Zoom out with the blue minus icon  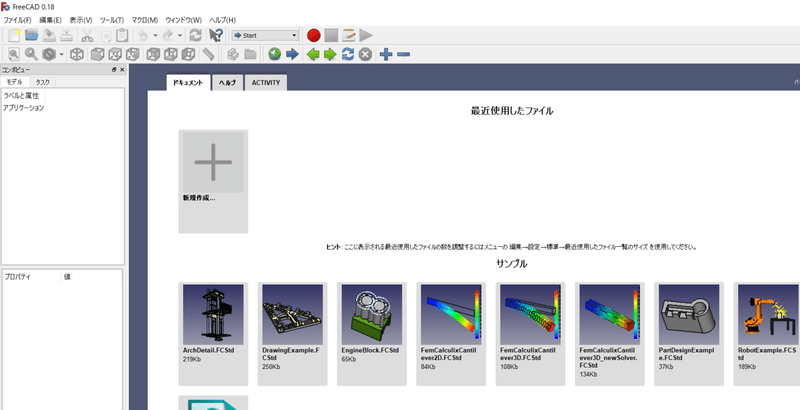[404, 54]
